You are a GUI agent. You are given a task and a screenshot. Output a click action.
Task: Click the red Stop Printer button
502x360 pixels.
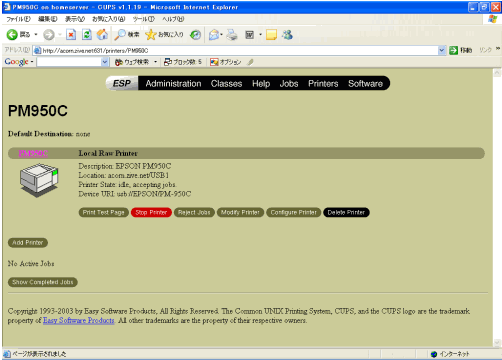(x=151, y=212)
